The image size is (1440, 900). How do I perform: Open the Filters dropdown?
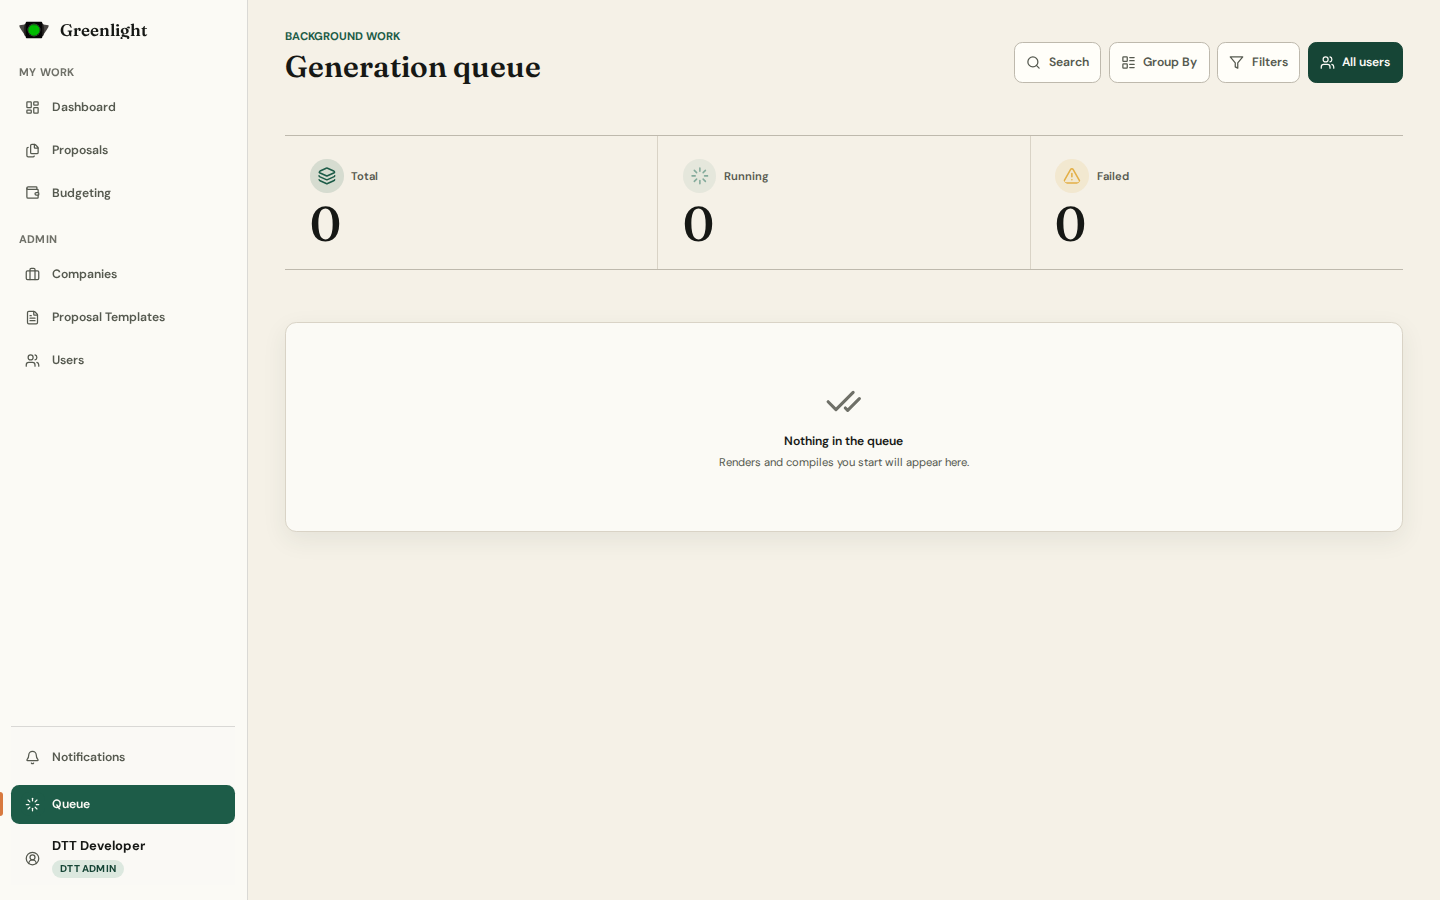[1258, 62]
